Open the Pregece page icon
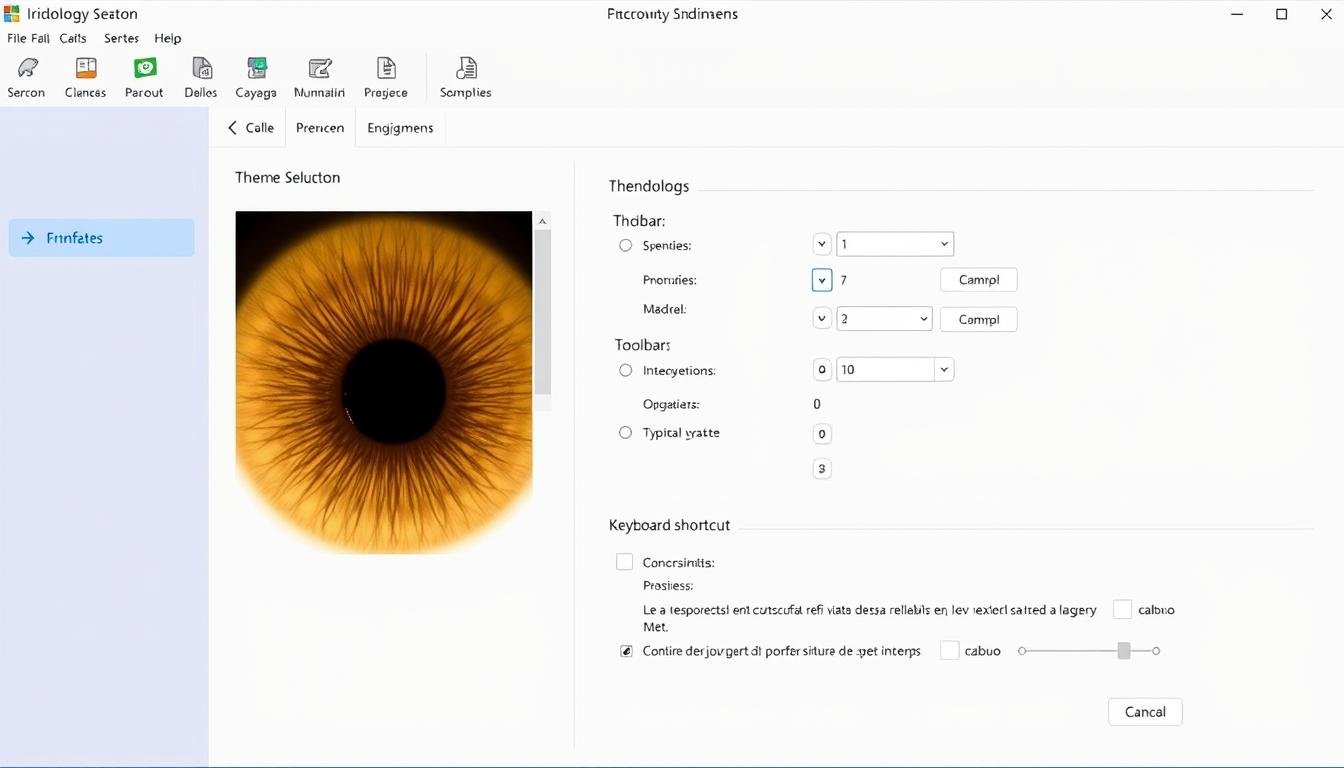 point(386,69)
